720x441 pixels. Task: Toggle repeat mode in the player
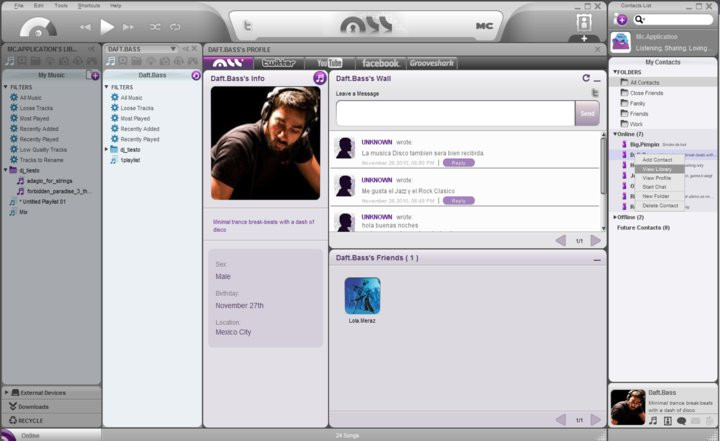click(x=175, y=27)
